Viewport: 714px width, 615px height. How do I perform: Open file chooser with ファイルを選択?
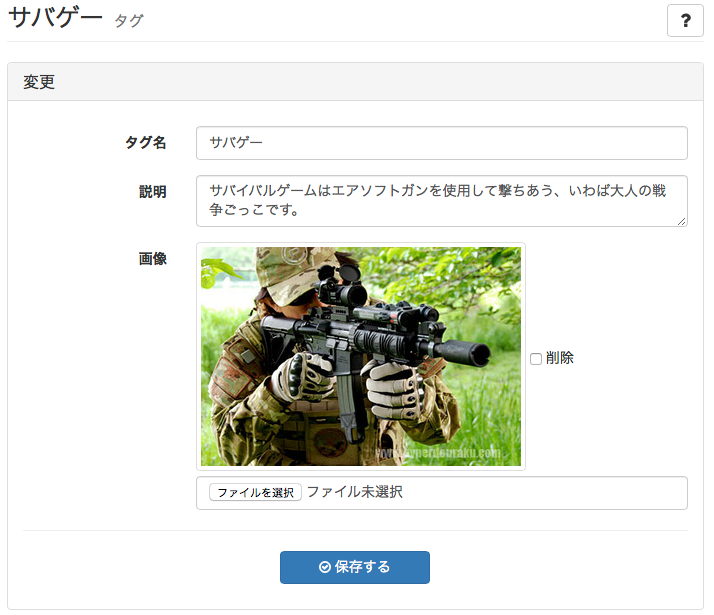pos(255,492)
